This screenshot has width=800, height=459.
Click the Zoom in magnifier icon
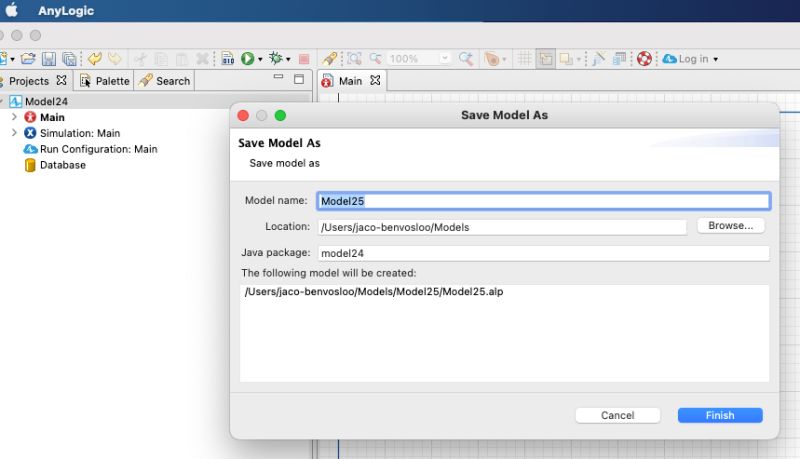tap(465, 59)
